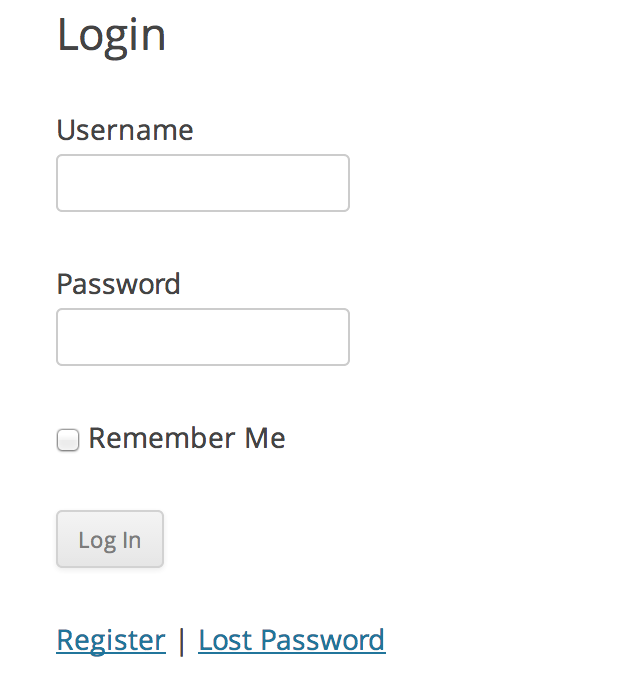Open the Register link

coord(111,640)
